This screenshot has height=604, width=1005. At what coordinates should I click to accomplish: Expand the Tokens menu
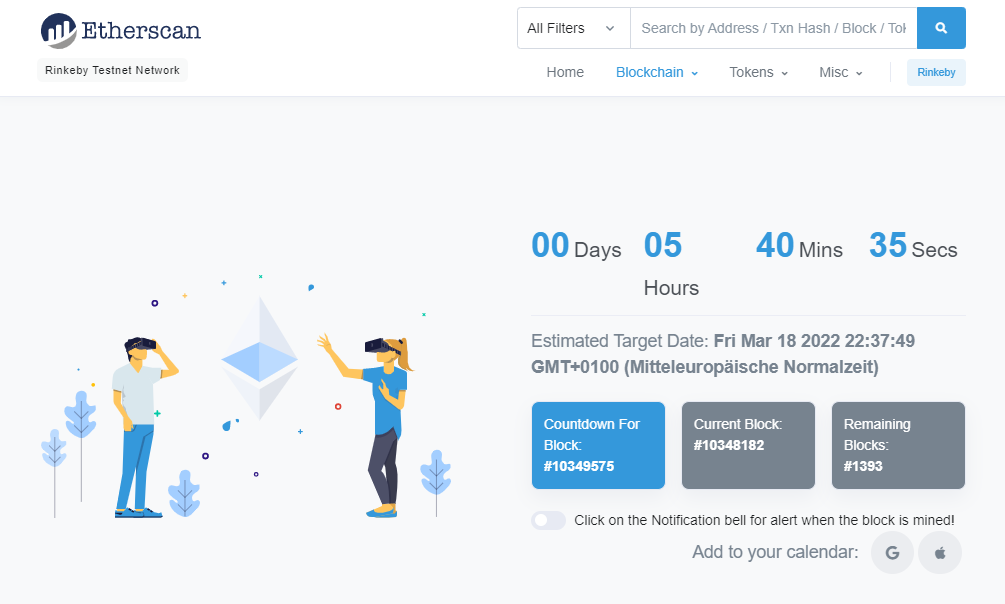pos(758,72)
